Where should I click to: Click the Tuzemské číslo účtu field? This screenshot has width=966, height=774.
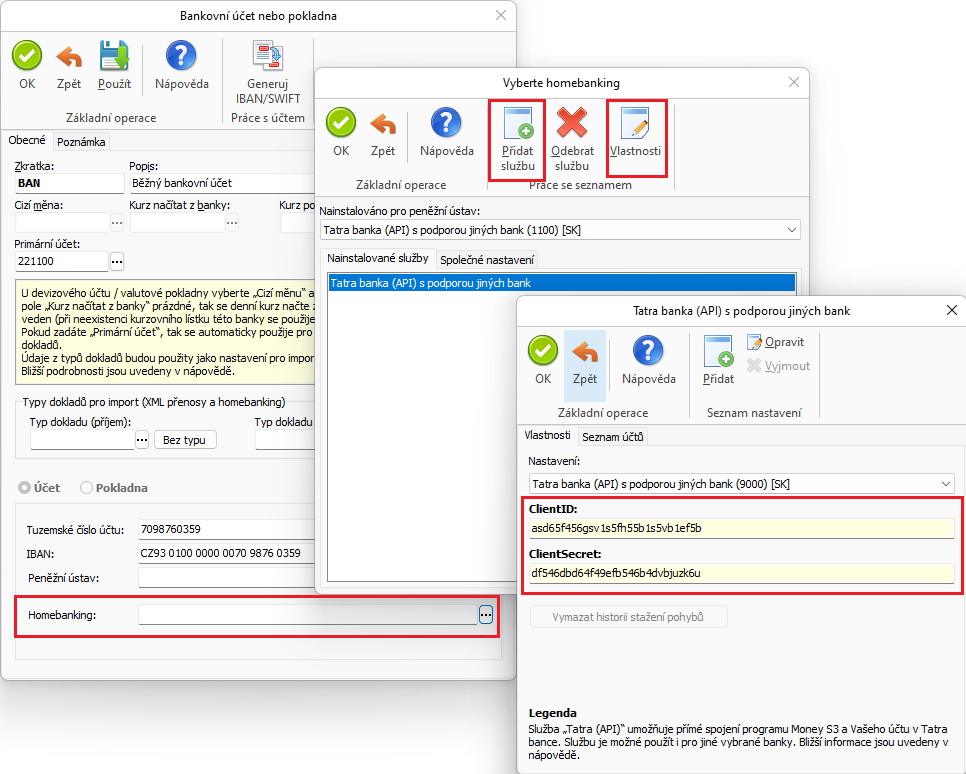tap(227, 529)
